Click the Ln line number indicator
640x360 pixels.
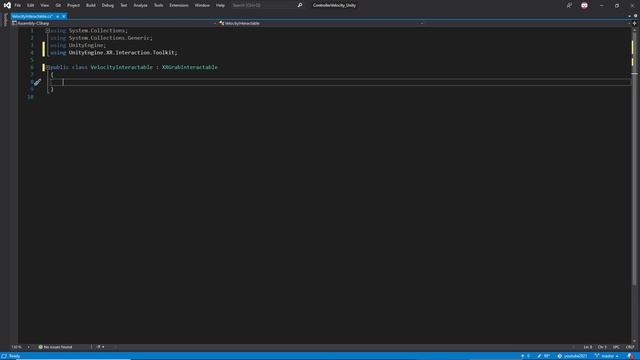[x=588, y=347]
